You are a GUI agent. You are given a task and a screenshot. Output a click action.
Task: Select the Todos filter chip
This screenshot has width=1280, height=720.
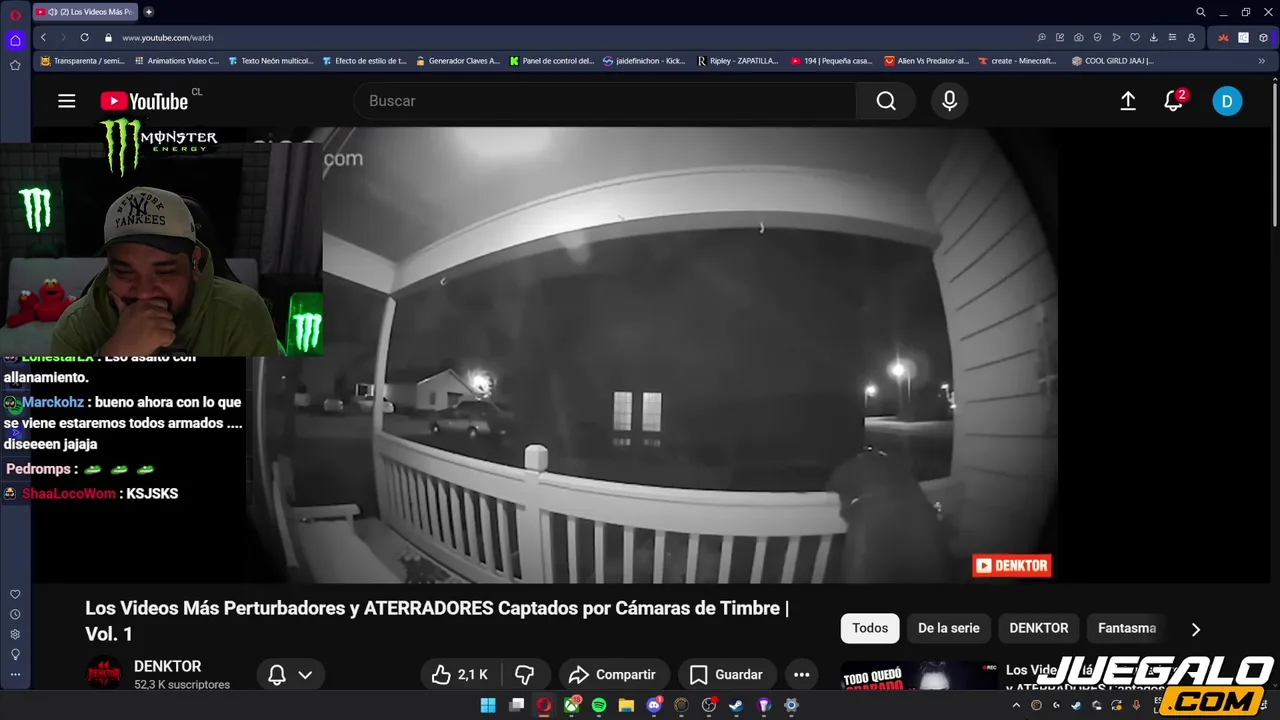coord(870,628)
